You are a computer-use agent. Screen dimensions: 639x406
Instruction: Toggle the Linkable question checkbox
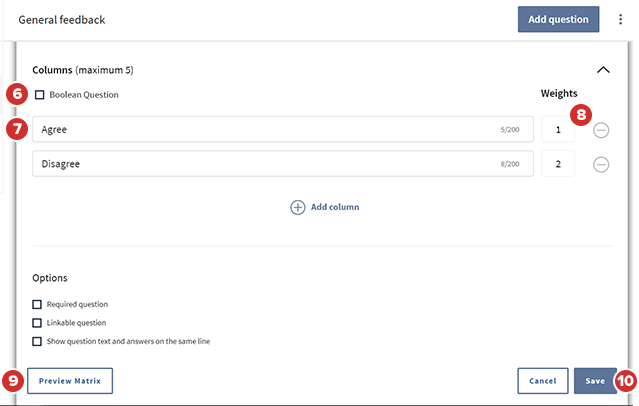coord(38,323)
